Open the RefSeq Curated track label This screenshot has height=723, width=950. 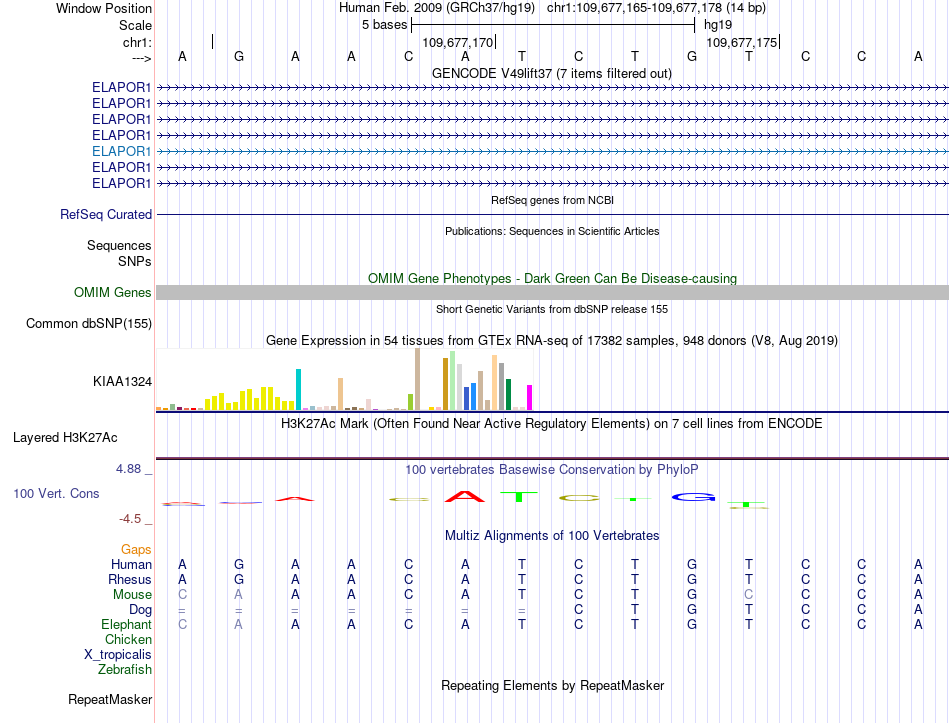tap(106, 215)
